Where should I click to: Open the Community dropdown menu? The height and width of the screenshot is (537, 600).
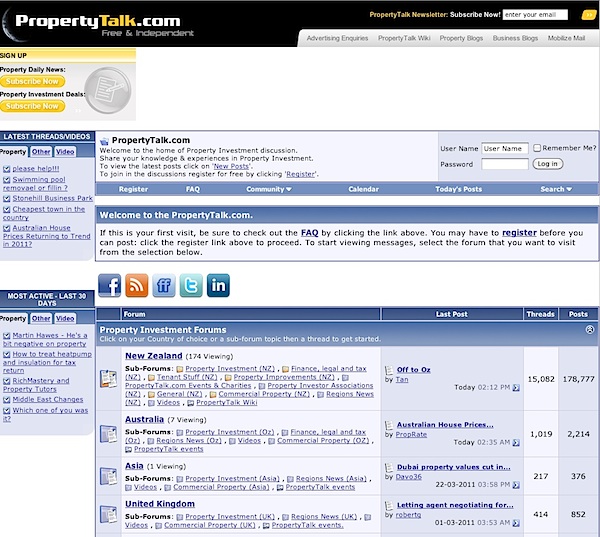coord(269,189)
